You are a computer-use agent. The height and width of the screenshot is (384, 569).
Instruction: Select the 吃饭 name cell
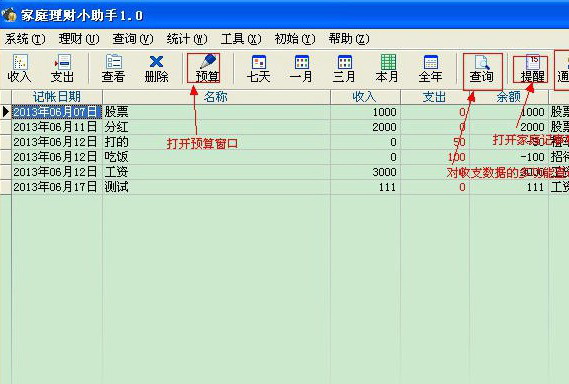pyautogui.click(x=216, y=157)
